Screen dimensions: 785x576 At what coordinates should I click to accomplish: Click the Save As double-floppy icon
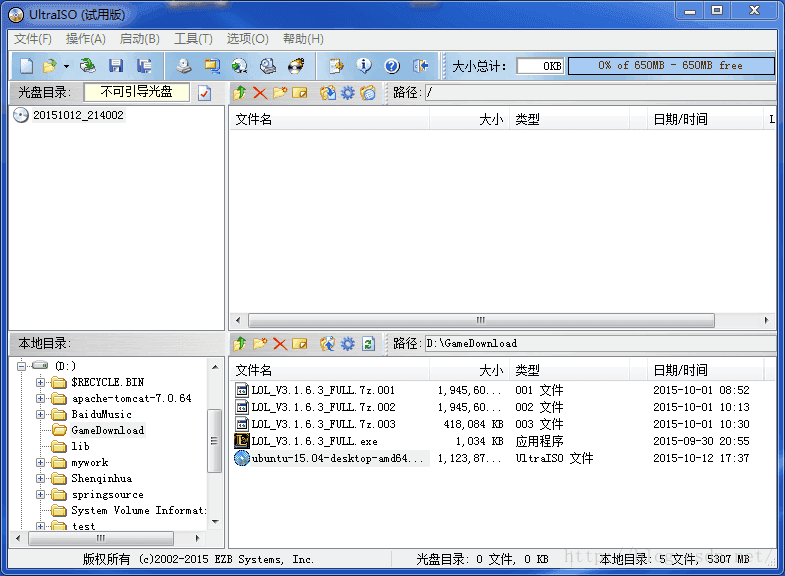145,66
